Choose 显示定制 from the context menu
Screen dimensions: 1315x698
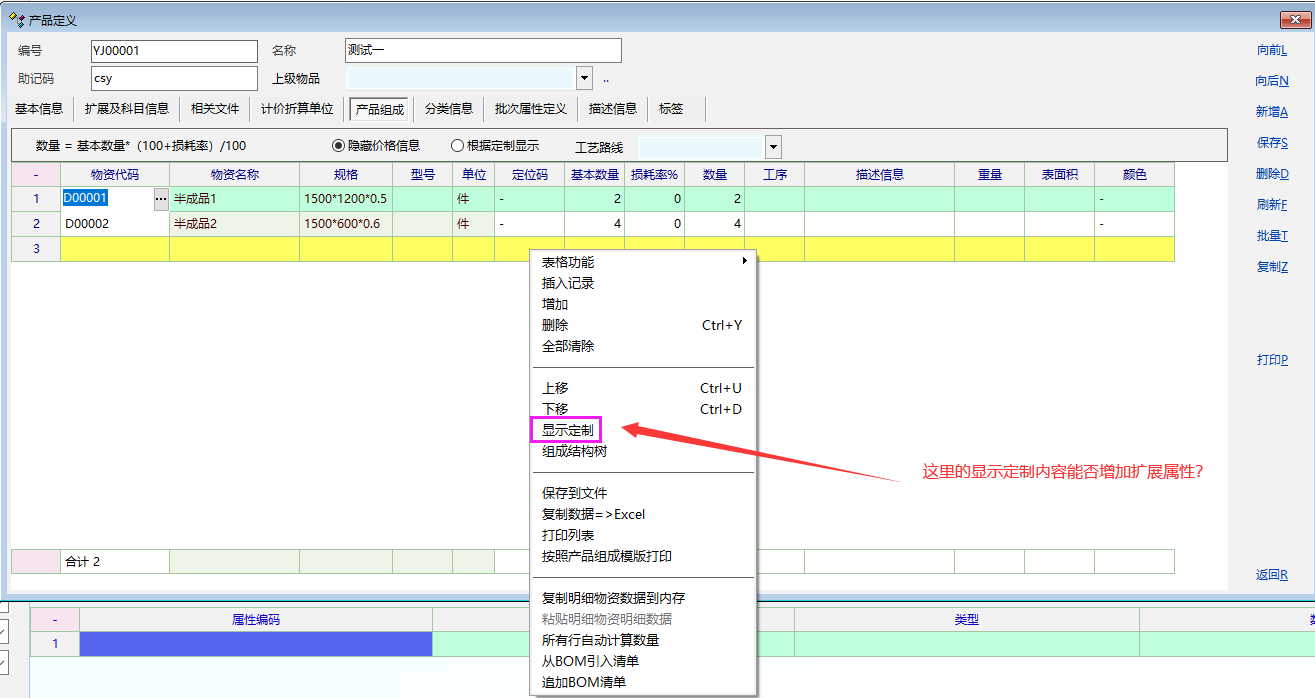[x=567, y=430]
